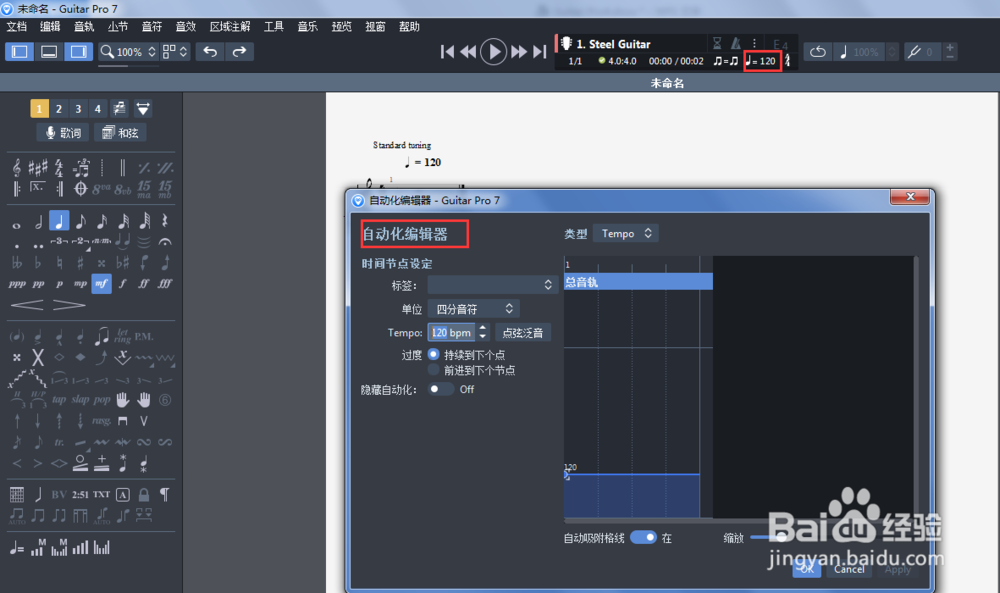Open the Tempo 类型 dropdown
Image resolution: width=1000 pixels, height=593 pixels.
625,233
